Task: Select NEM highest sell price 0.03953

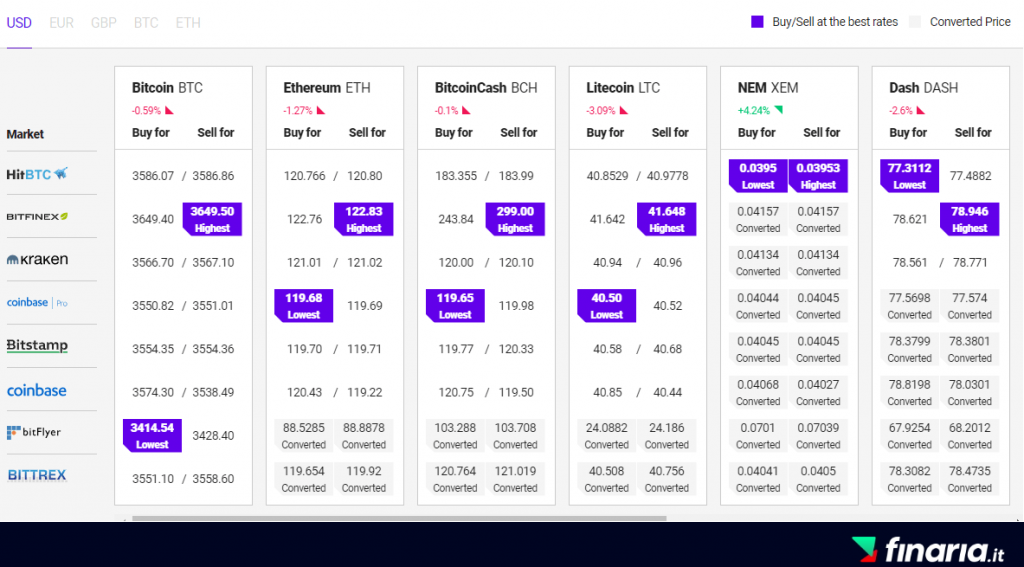Action: (818, 176)
